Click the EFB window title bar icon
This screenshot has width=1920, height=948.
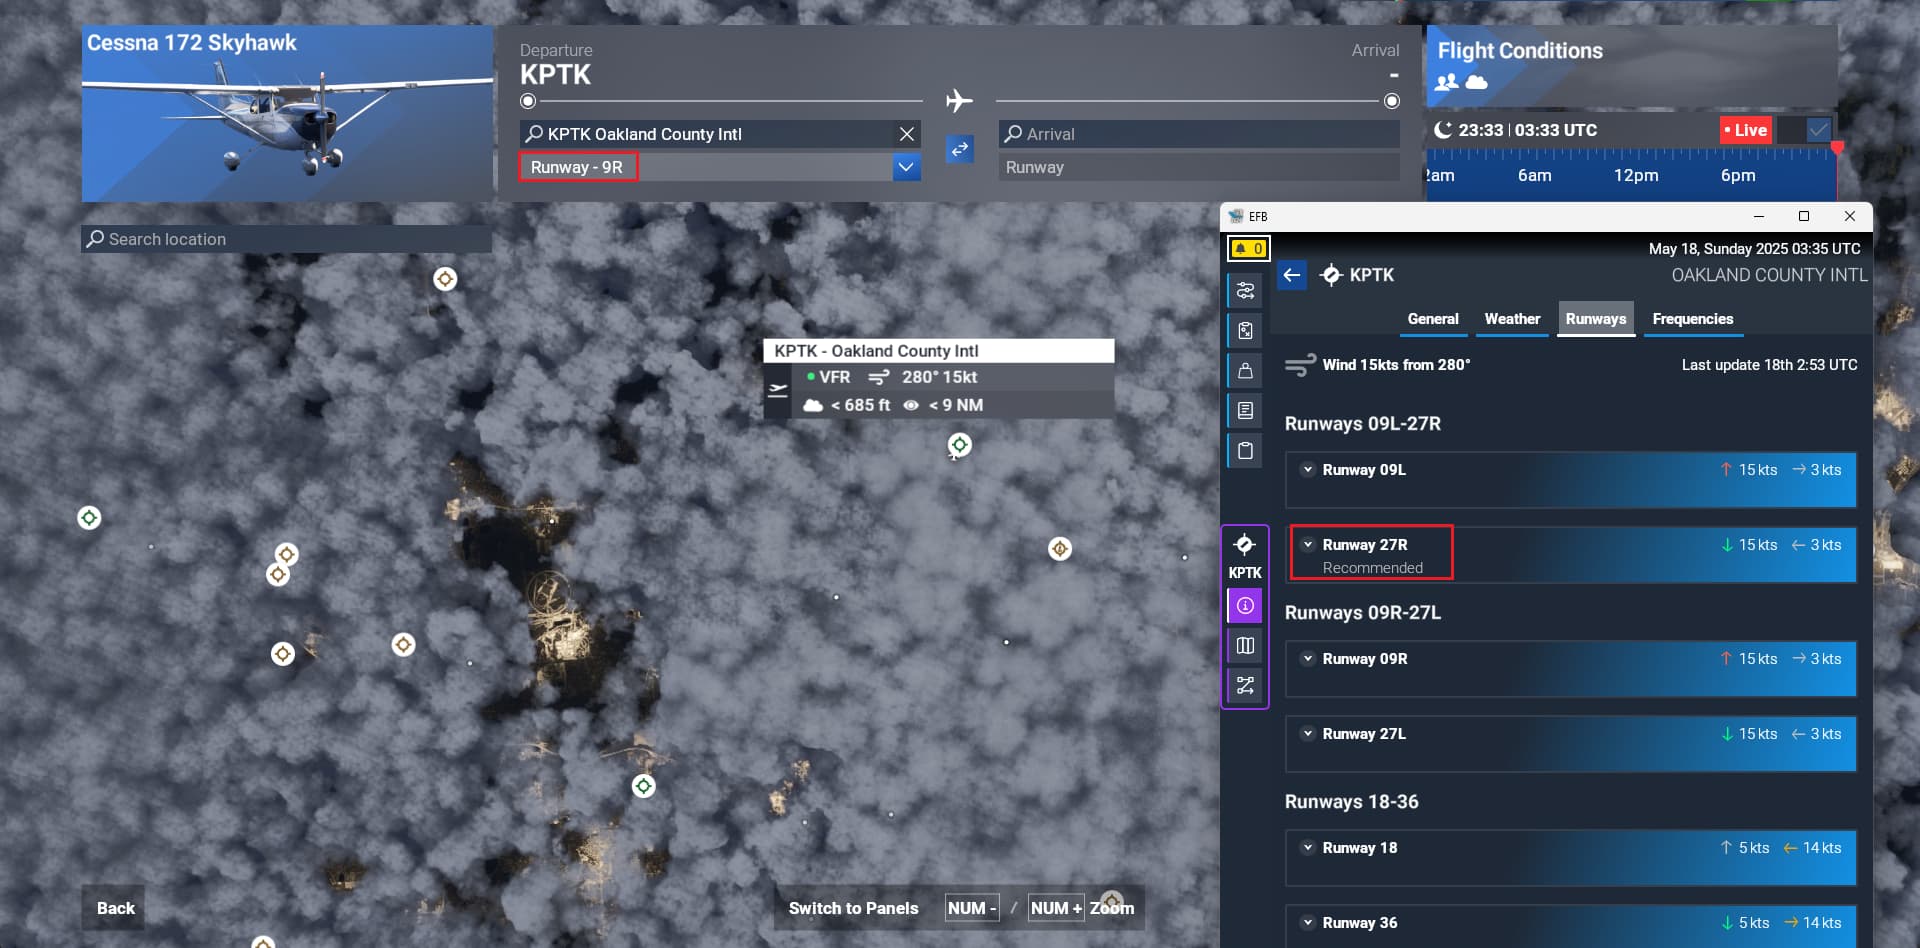click(1236, 216)
